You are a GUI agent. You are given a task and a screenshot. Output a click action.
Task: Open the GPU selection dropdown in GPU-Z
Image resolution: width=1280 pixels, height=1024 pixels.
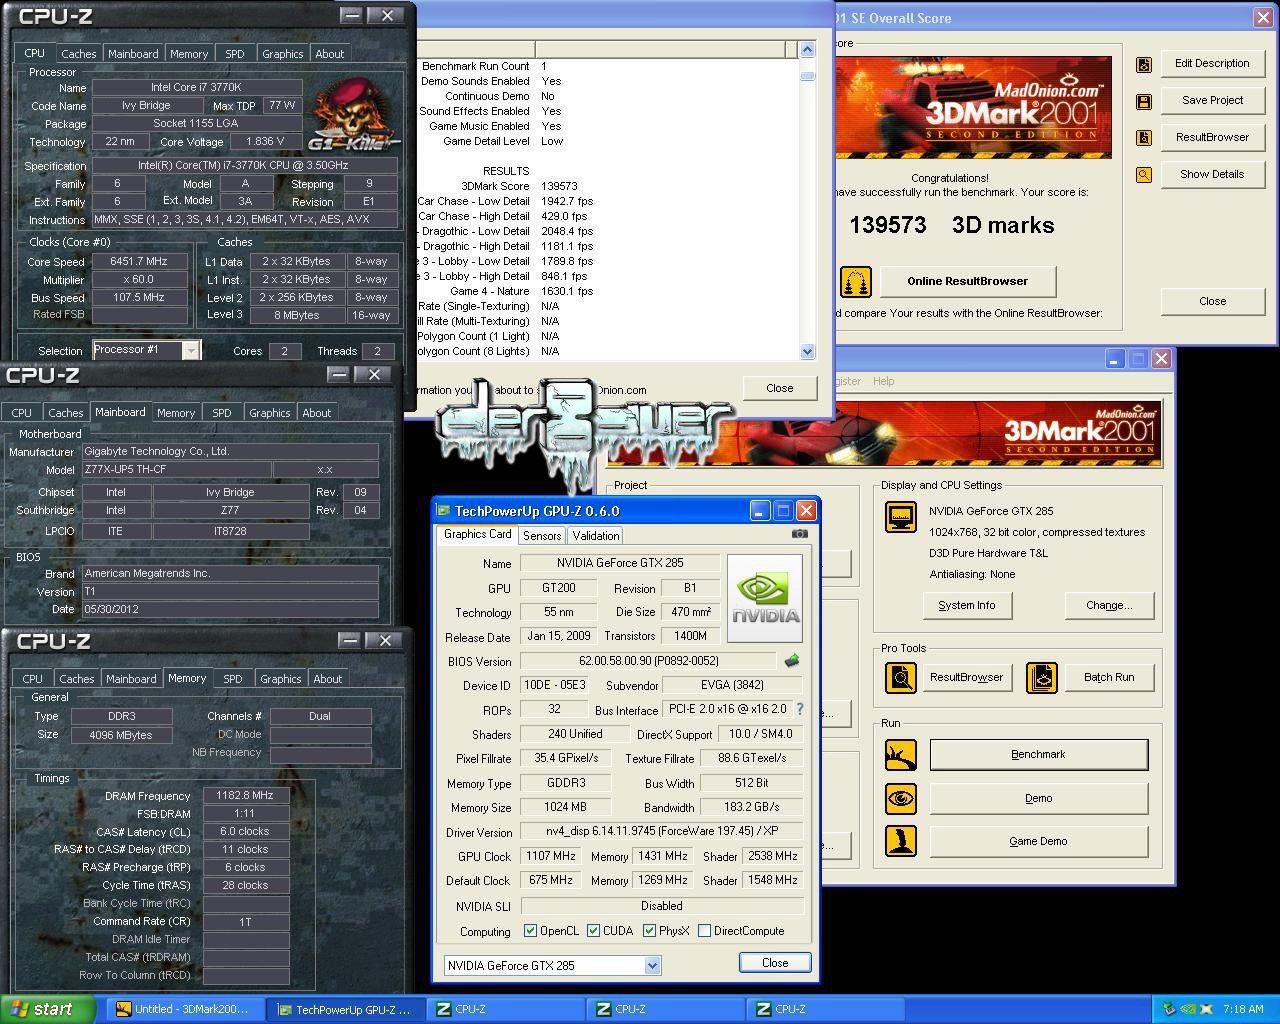point(652,966)
